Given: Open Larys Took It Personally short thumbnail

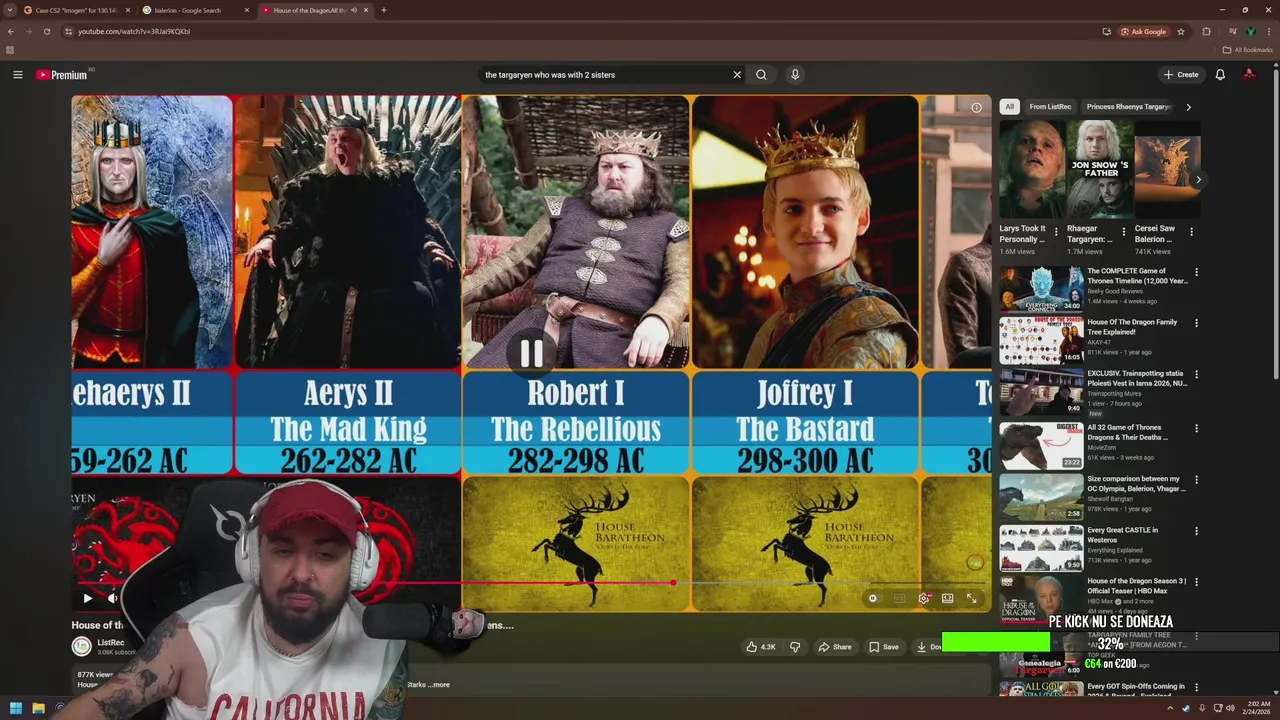Looking at the screenshot, I should [x=1032, y=170].
